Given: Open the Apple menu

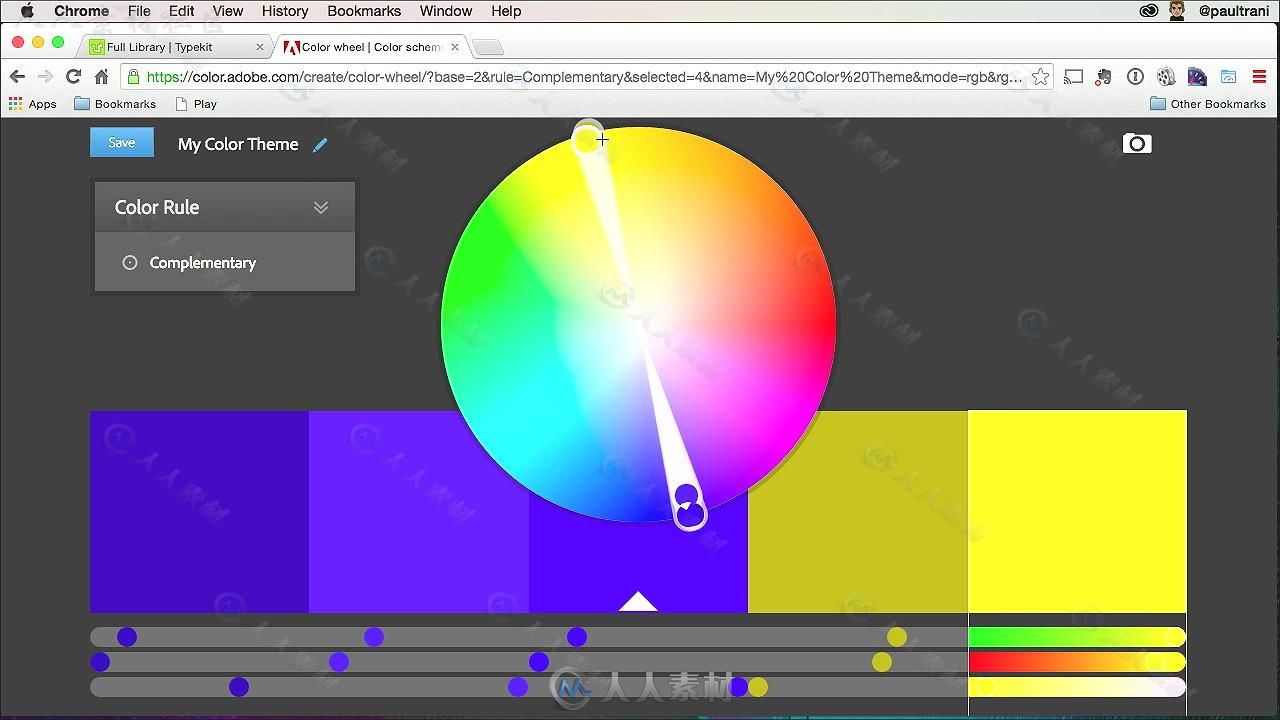Looking at the screenshot, I should (x=27, y=11).
